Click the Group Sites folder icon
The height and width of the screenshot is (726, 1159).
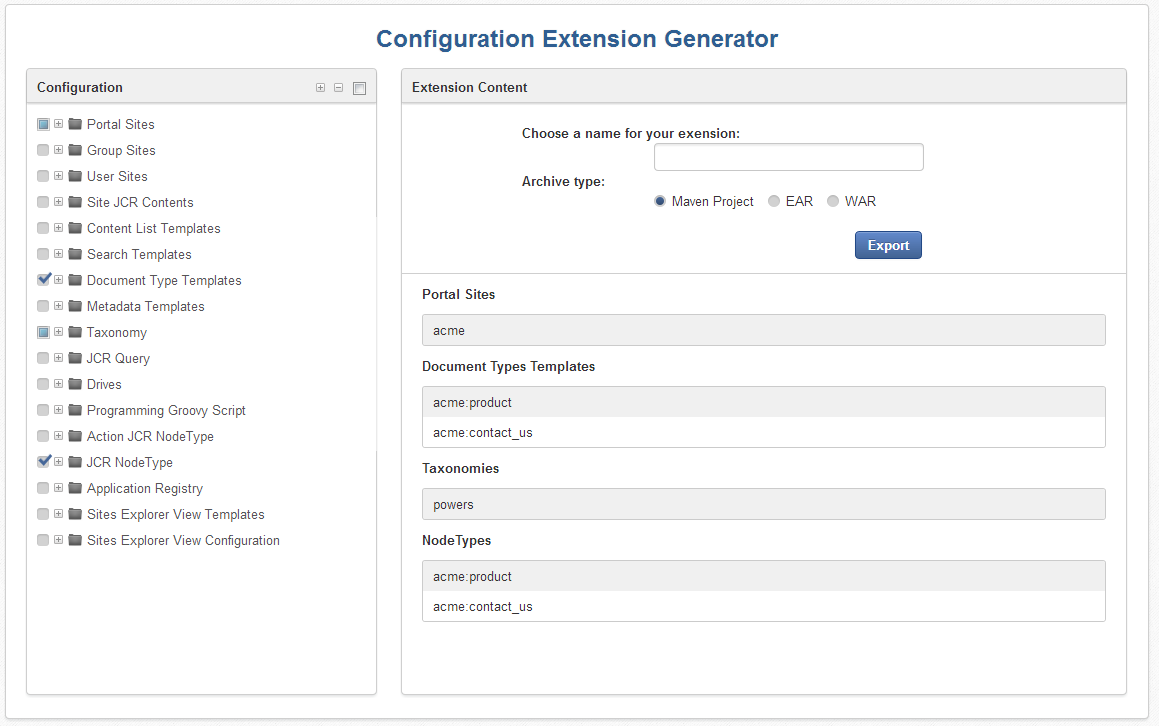(75, 150)
